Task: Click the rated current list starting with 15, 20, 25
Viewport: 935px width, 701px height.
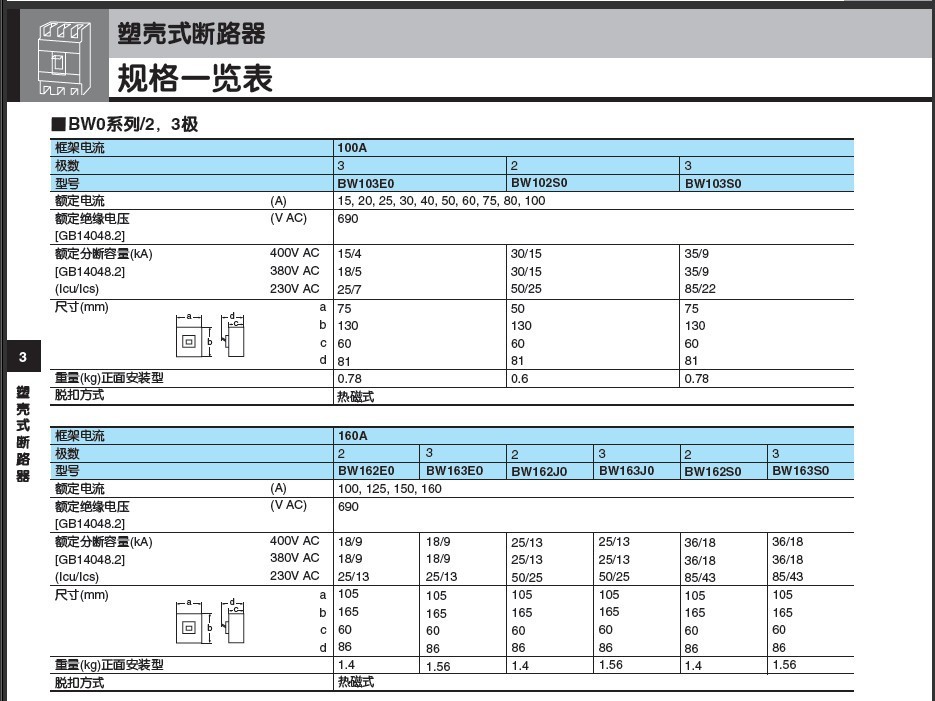Action: pos(441,201)
